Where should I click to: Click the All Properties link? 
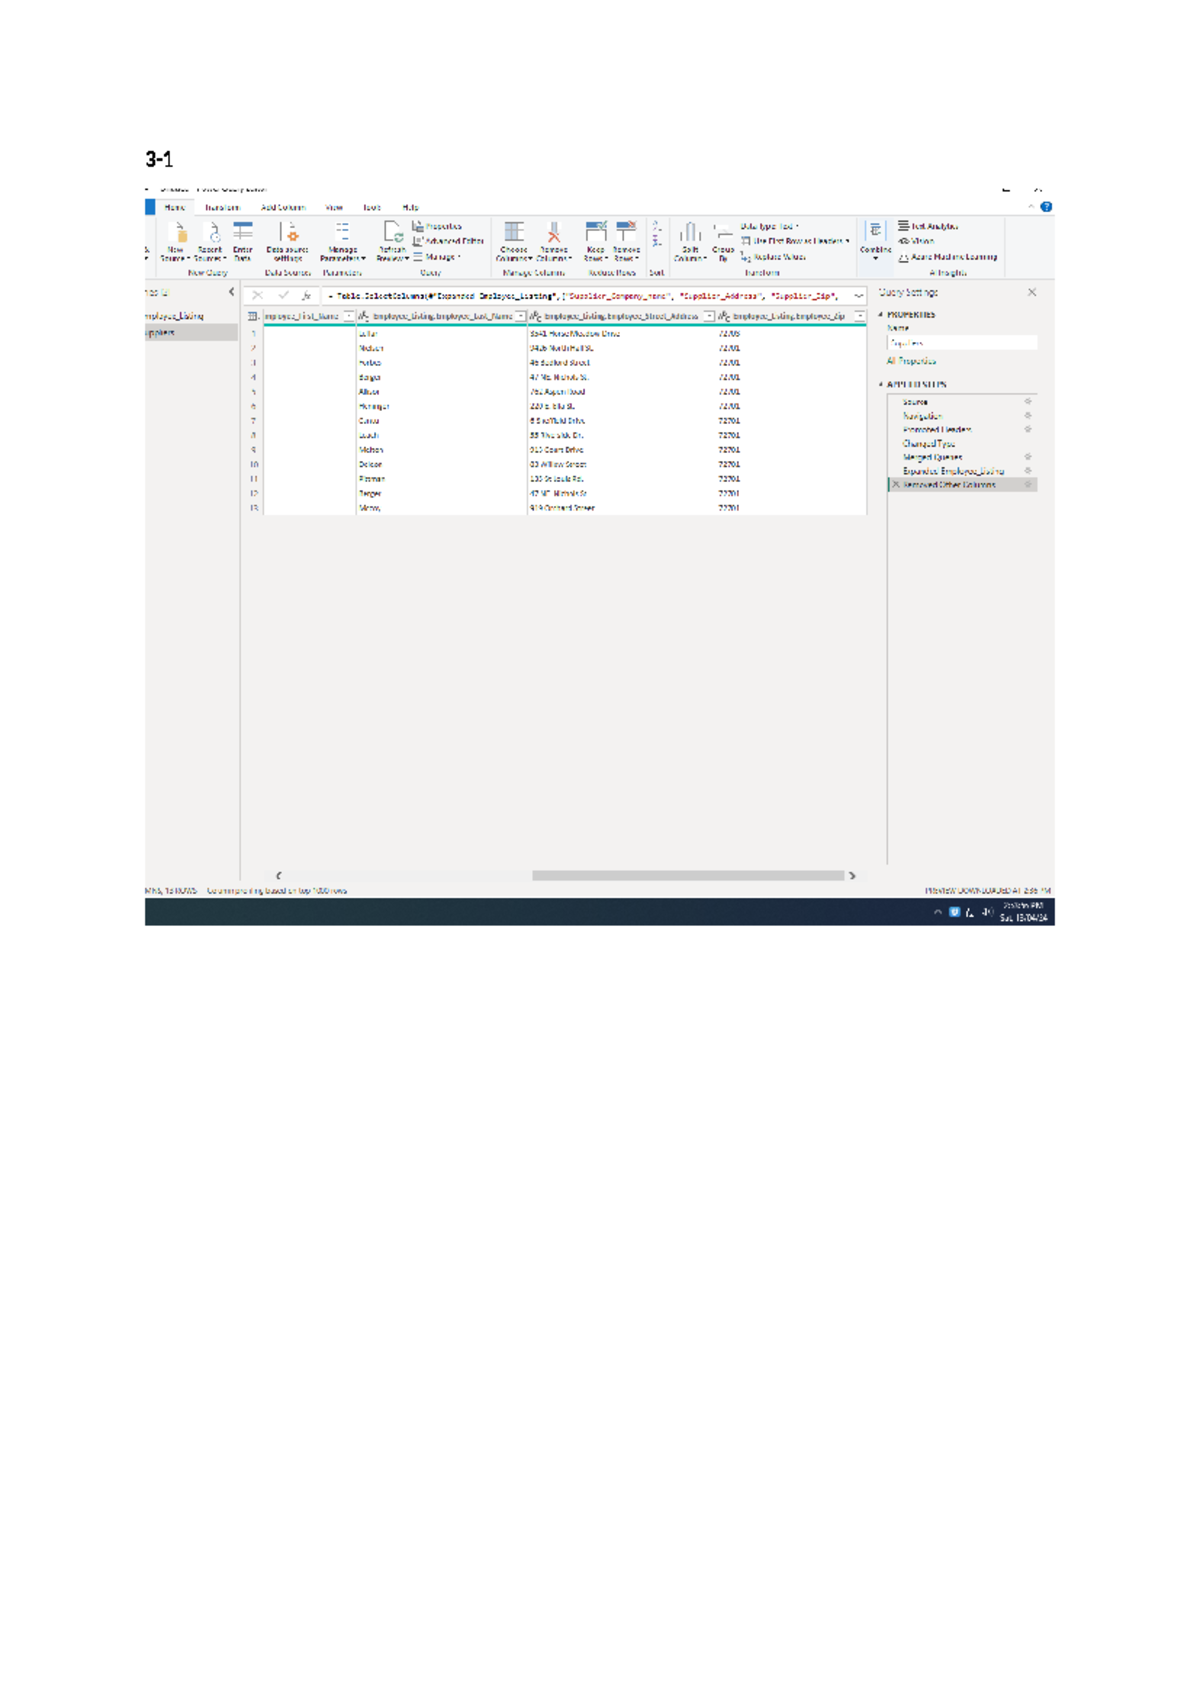point(911,361)
